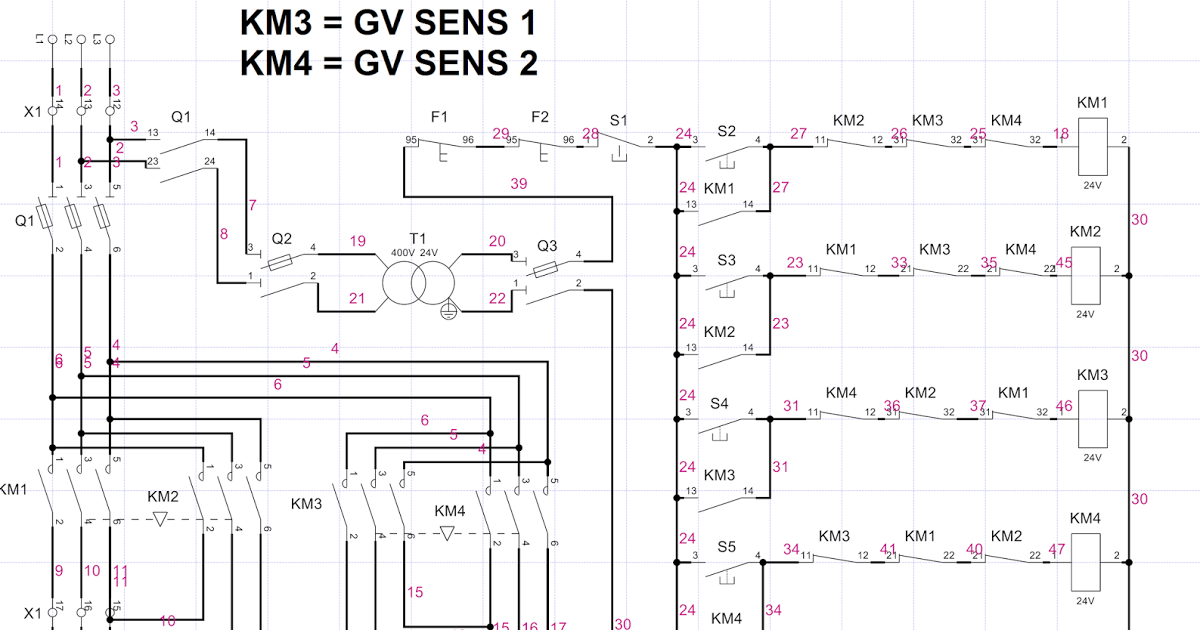Click wire number 21 below Q2
1200x630 pixels.
tap(357, 298)
